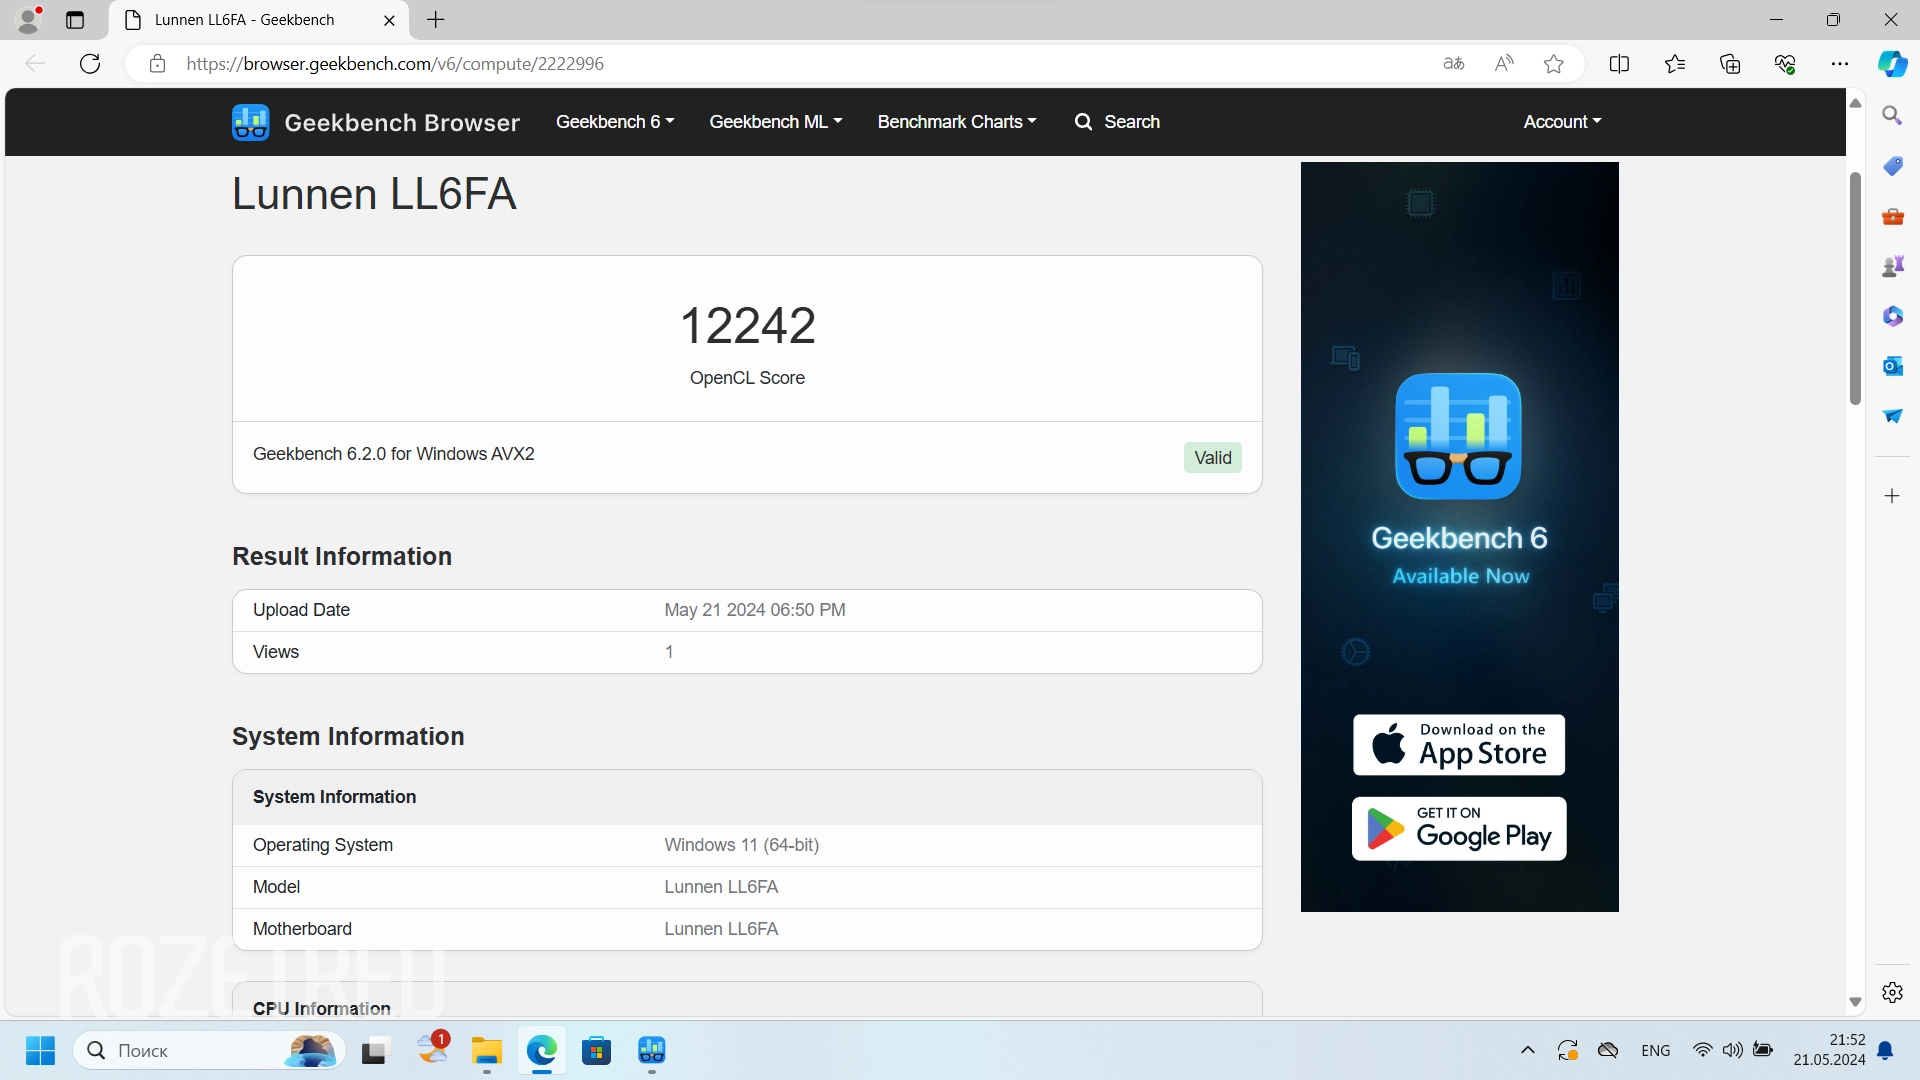
Task: Open the Geekbench 6 dropdown menu
Action: [615, 122]
